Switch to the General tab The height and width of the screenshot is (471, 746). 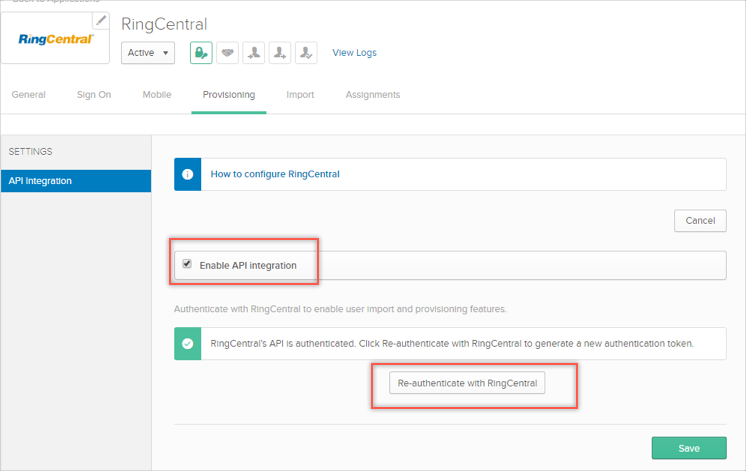pyautogui.click(x=29, y=95)
